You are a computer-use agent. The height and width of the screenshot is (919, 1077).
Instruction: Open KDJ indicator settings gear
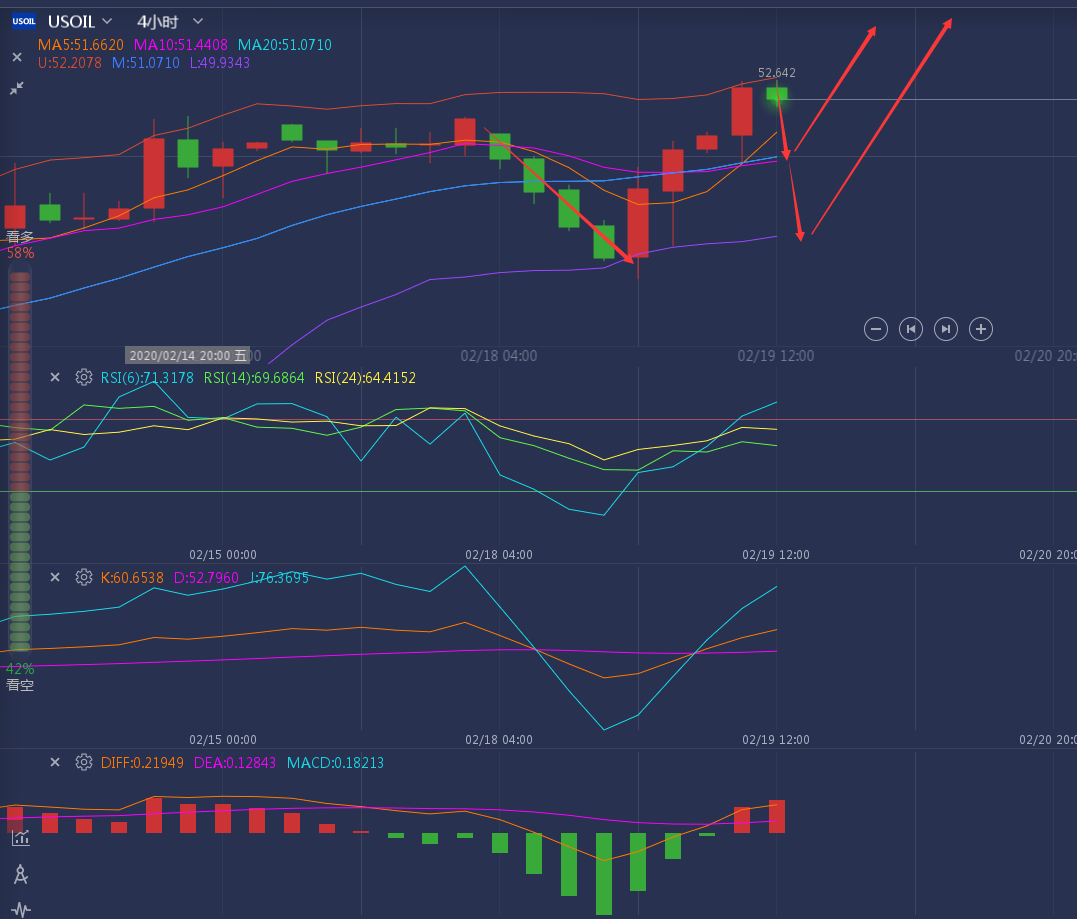[x=84, y=577]
